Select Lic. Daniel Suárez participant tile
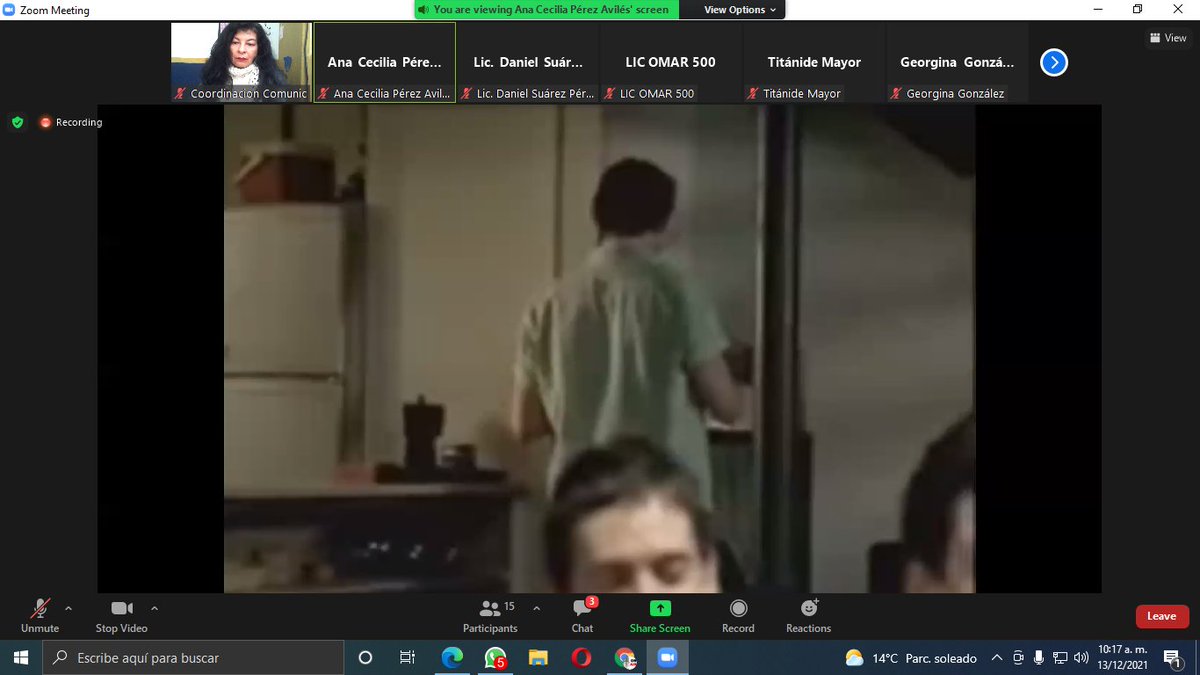Image resolution: width=1200 pixels, height=675 pixels. point(528,62)
